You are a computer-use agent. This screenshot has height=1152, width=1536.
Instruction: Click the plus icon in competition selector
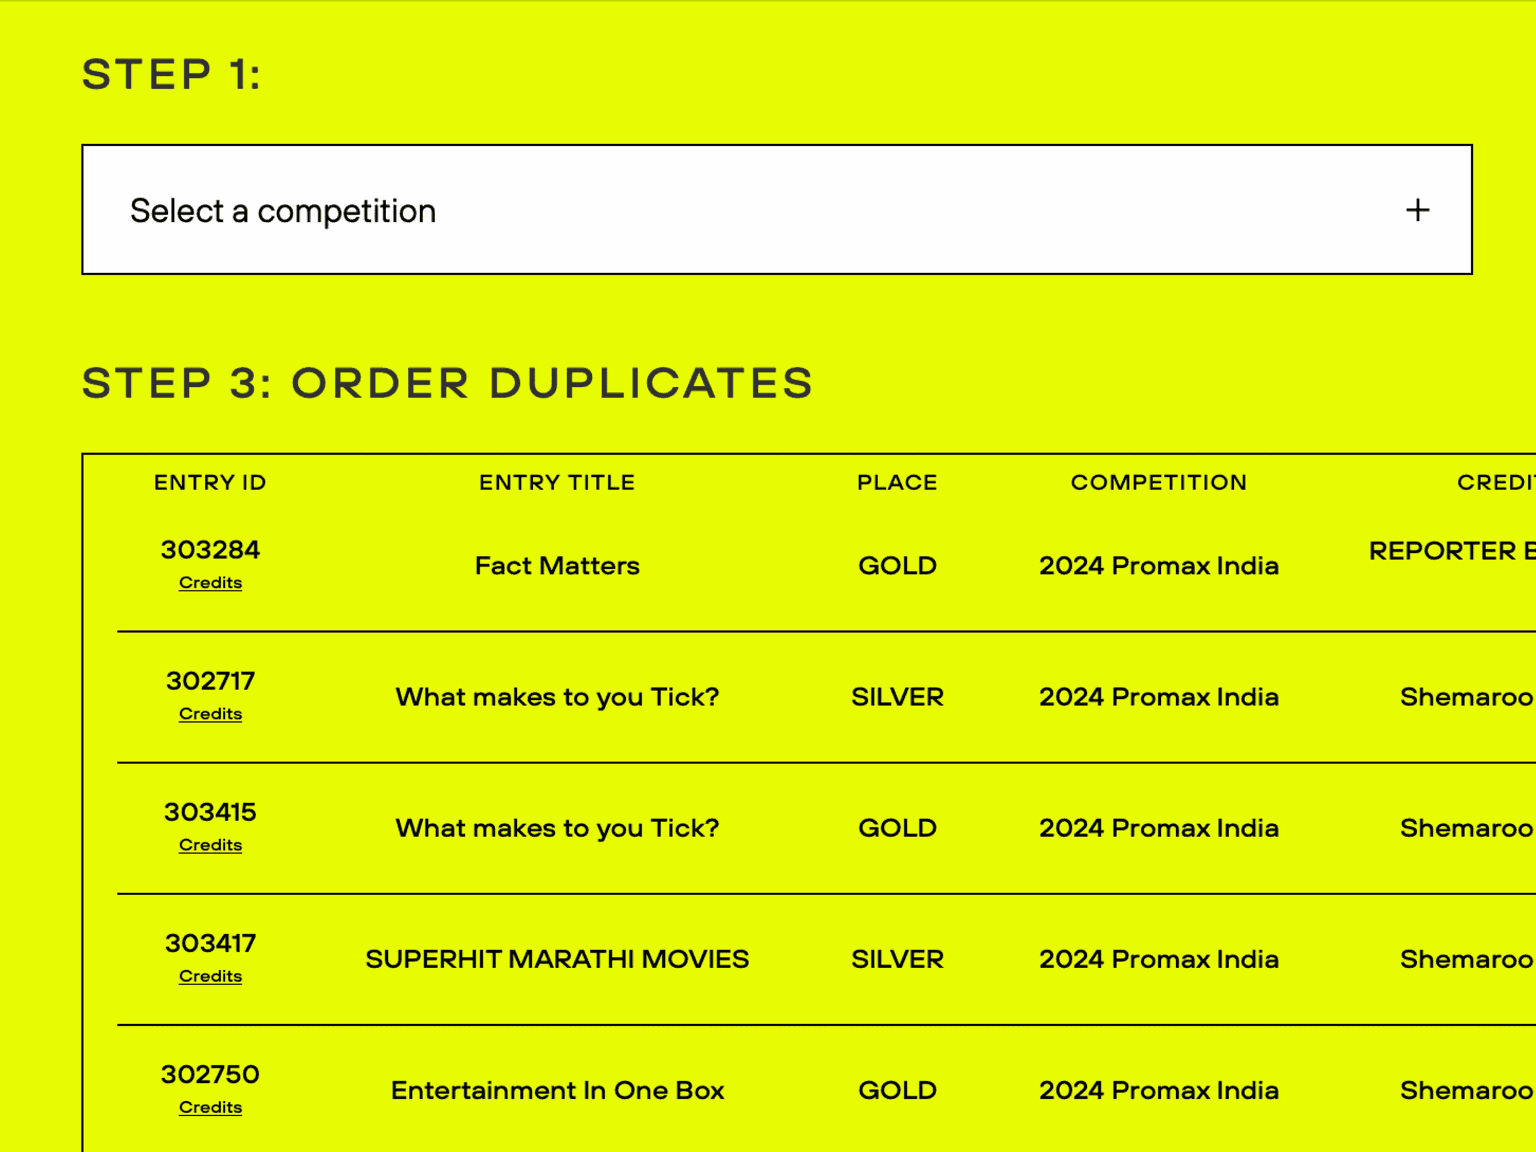coord(1417,210)
